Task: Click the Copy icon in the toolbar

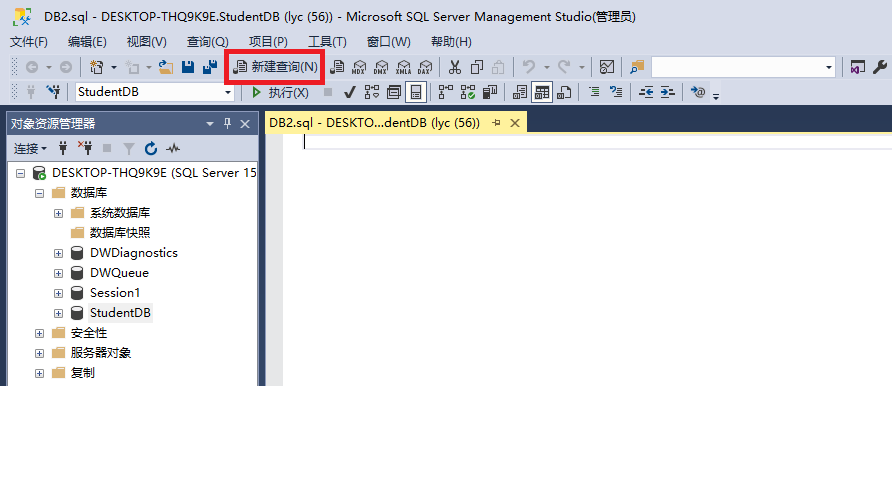Action: point(477,67)
